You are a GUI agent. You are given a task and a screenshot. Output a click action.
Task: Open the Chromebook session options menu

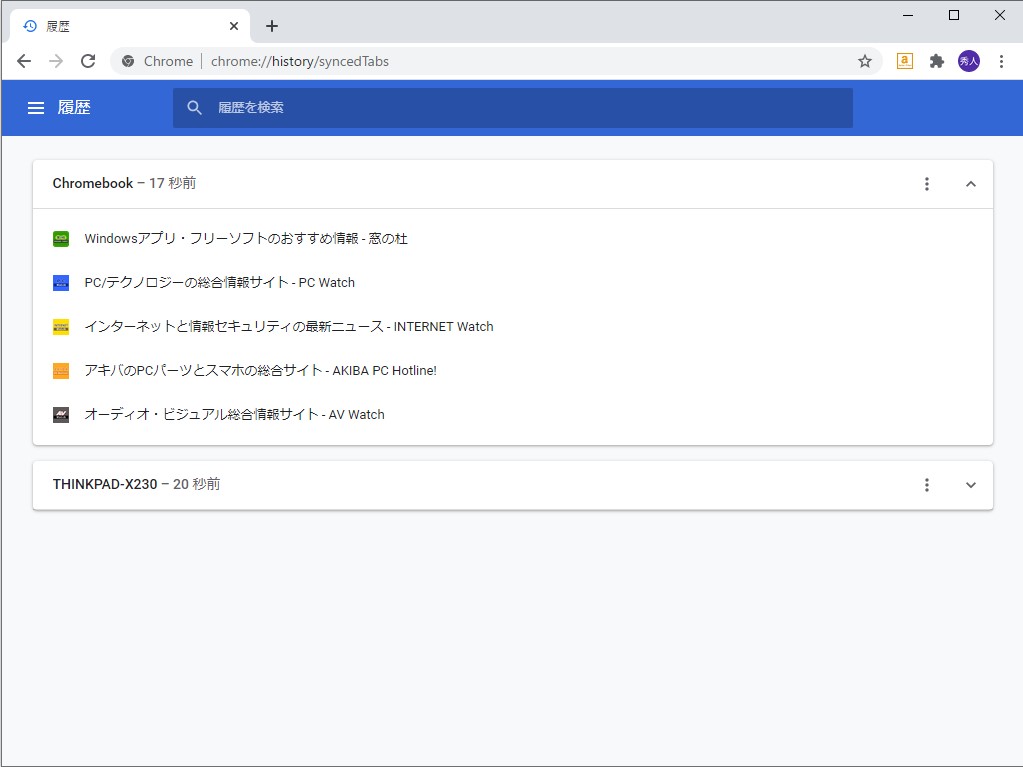pyautogui.click(x=927, y=184)
